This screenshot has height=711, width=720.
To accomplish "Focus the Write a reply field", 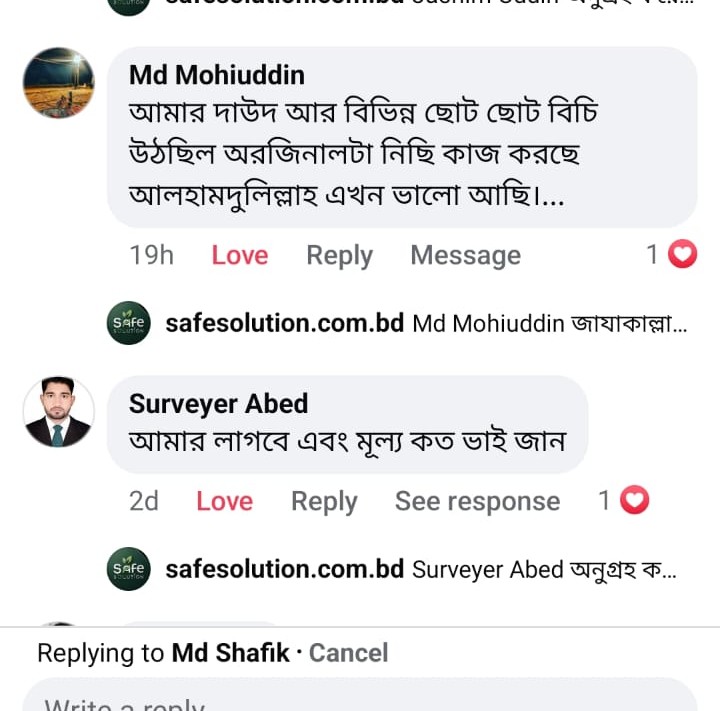I will coord(360,698).
